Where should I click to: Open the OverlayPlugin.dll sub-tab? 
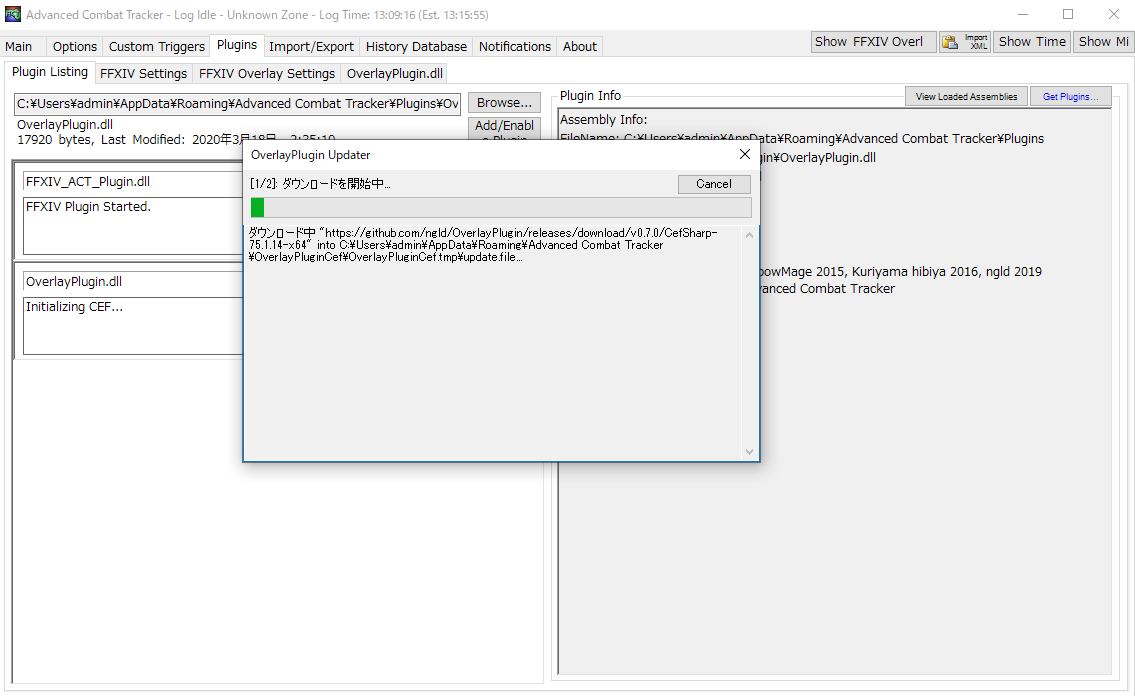tap(394, 74)
